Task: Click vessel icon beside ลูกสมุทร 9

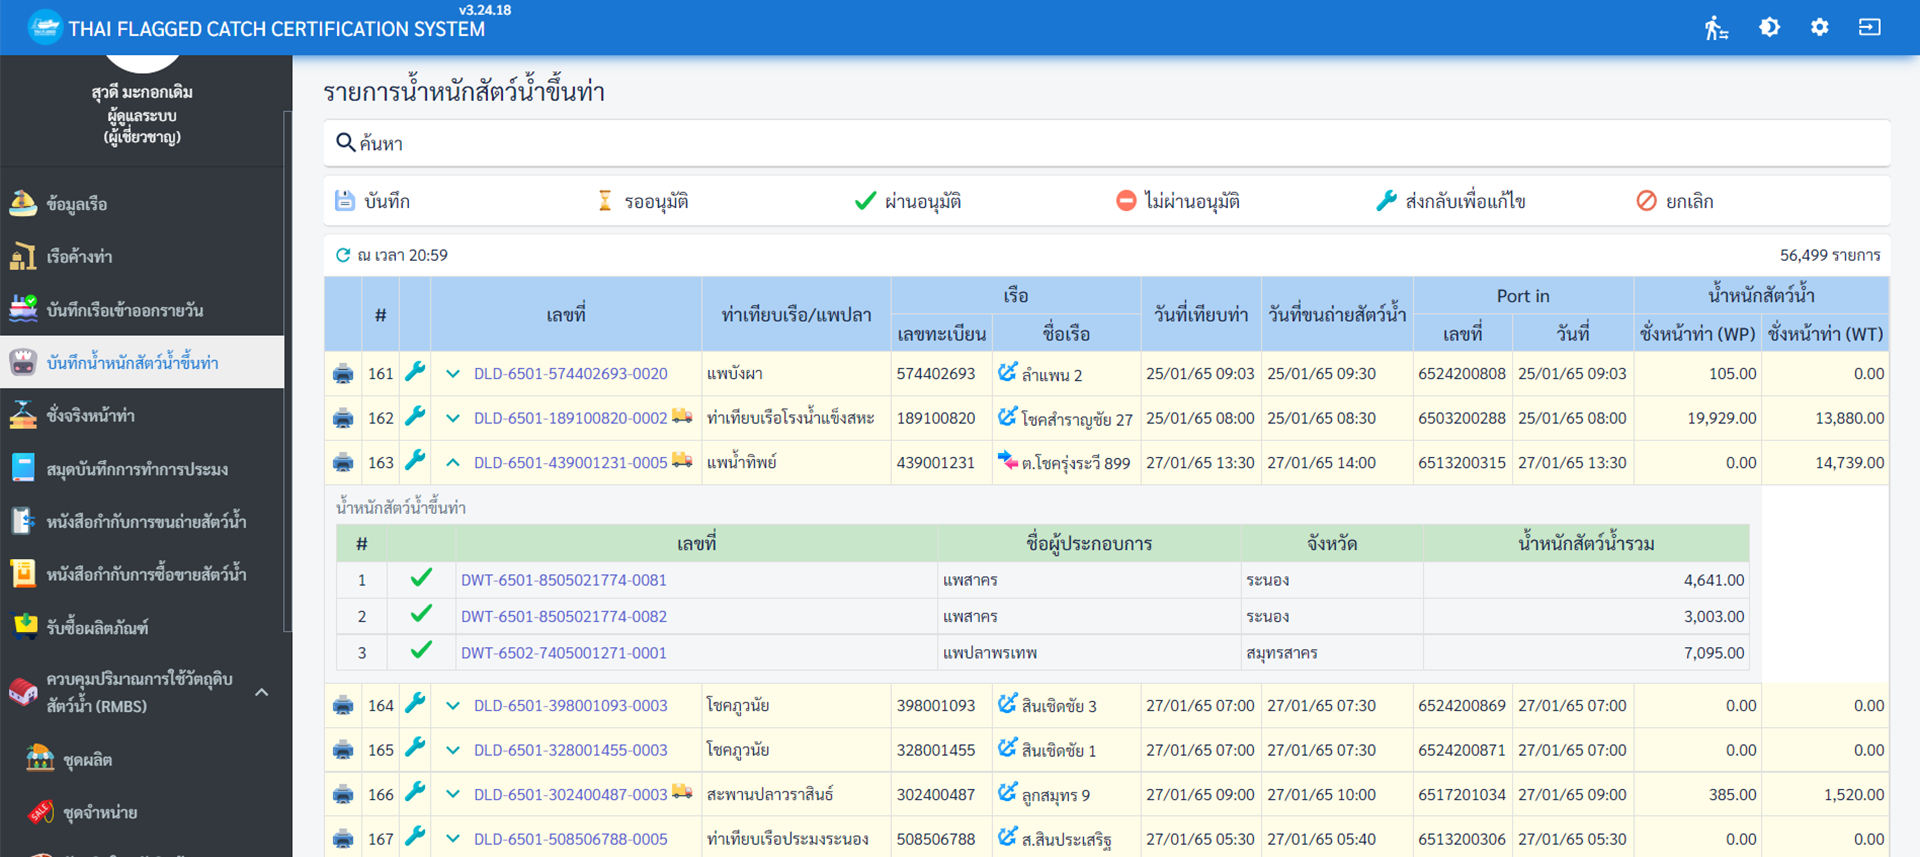Action: click(1007, 793)
